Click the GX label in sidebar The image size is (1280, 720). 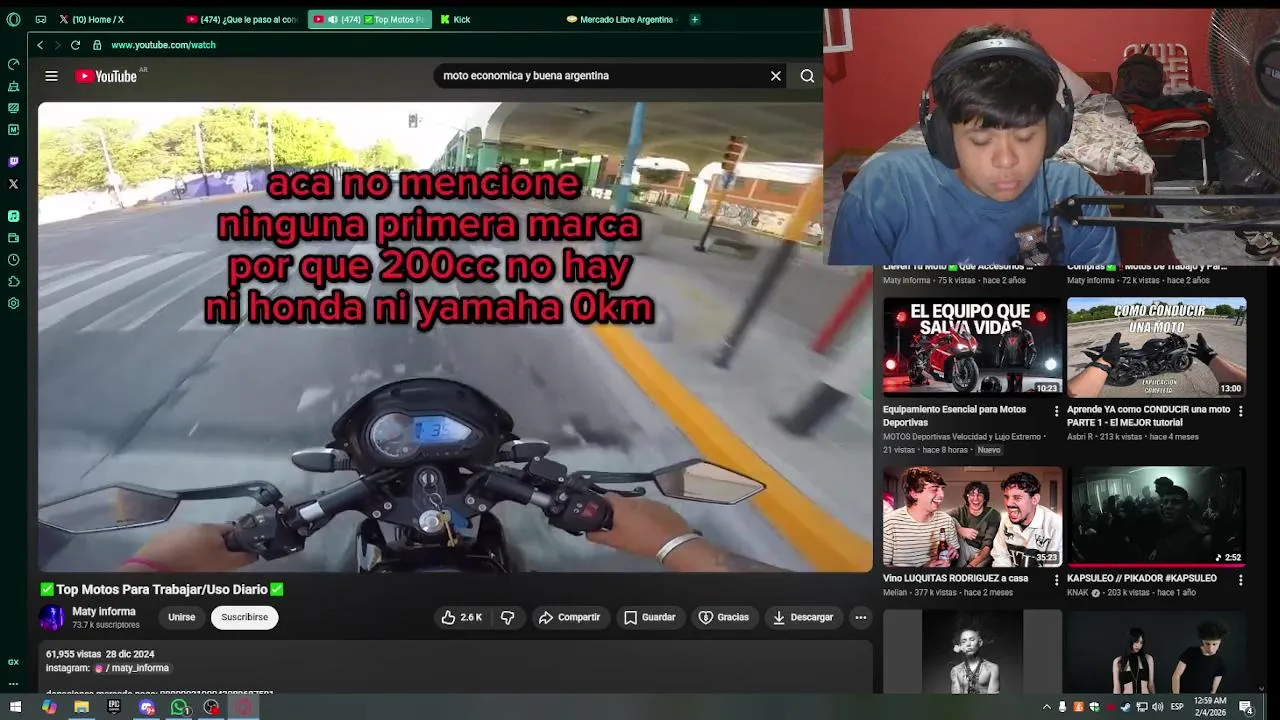click(x=13, y=662)
